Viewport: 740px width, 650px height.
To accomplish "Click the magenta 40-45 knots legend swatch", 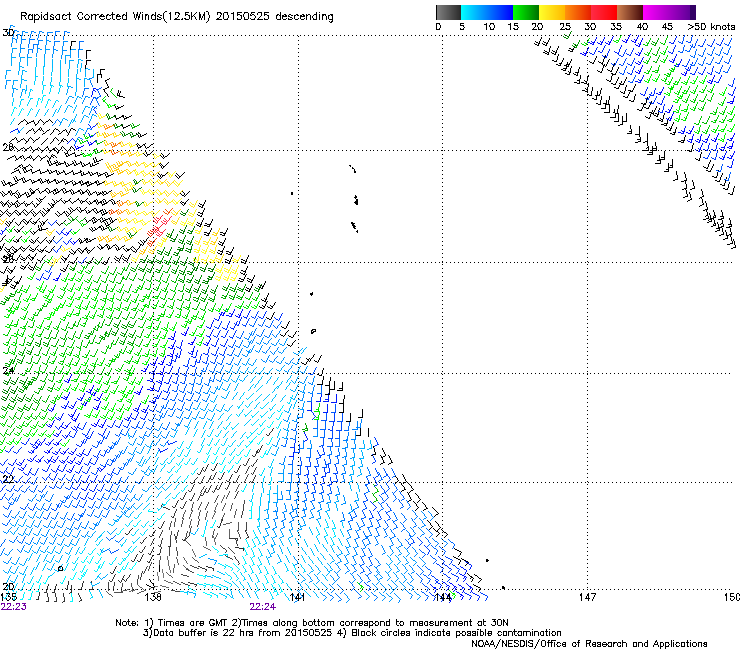I will [656, 12].
